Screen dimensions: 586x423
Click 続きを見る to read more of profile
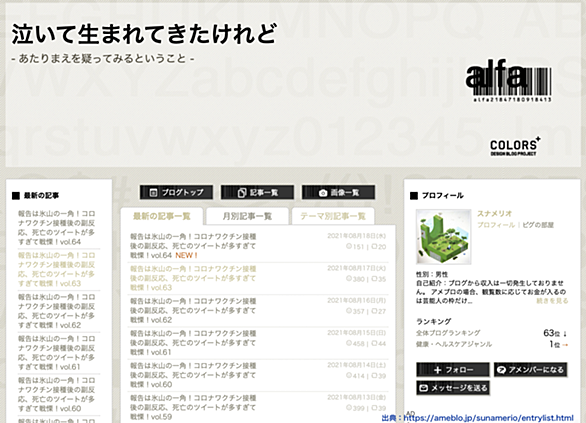coord(552,301)
